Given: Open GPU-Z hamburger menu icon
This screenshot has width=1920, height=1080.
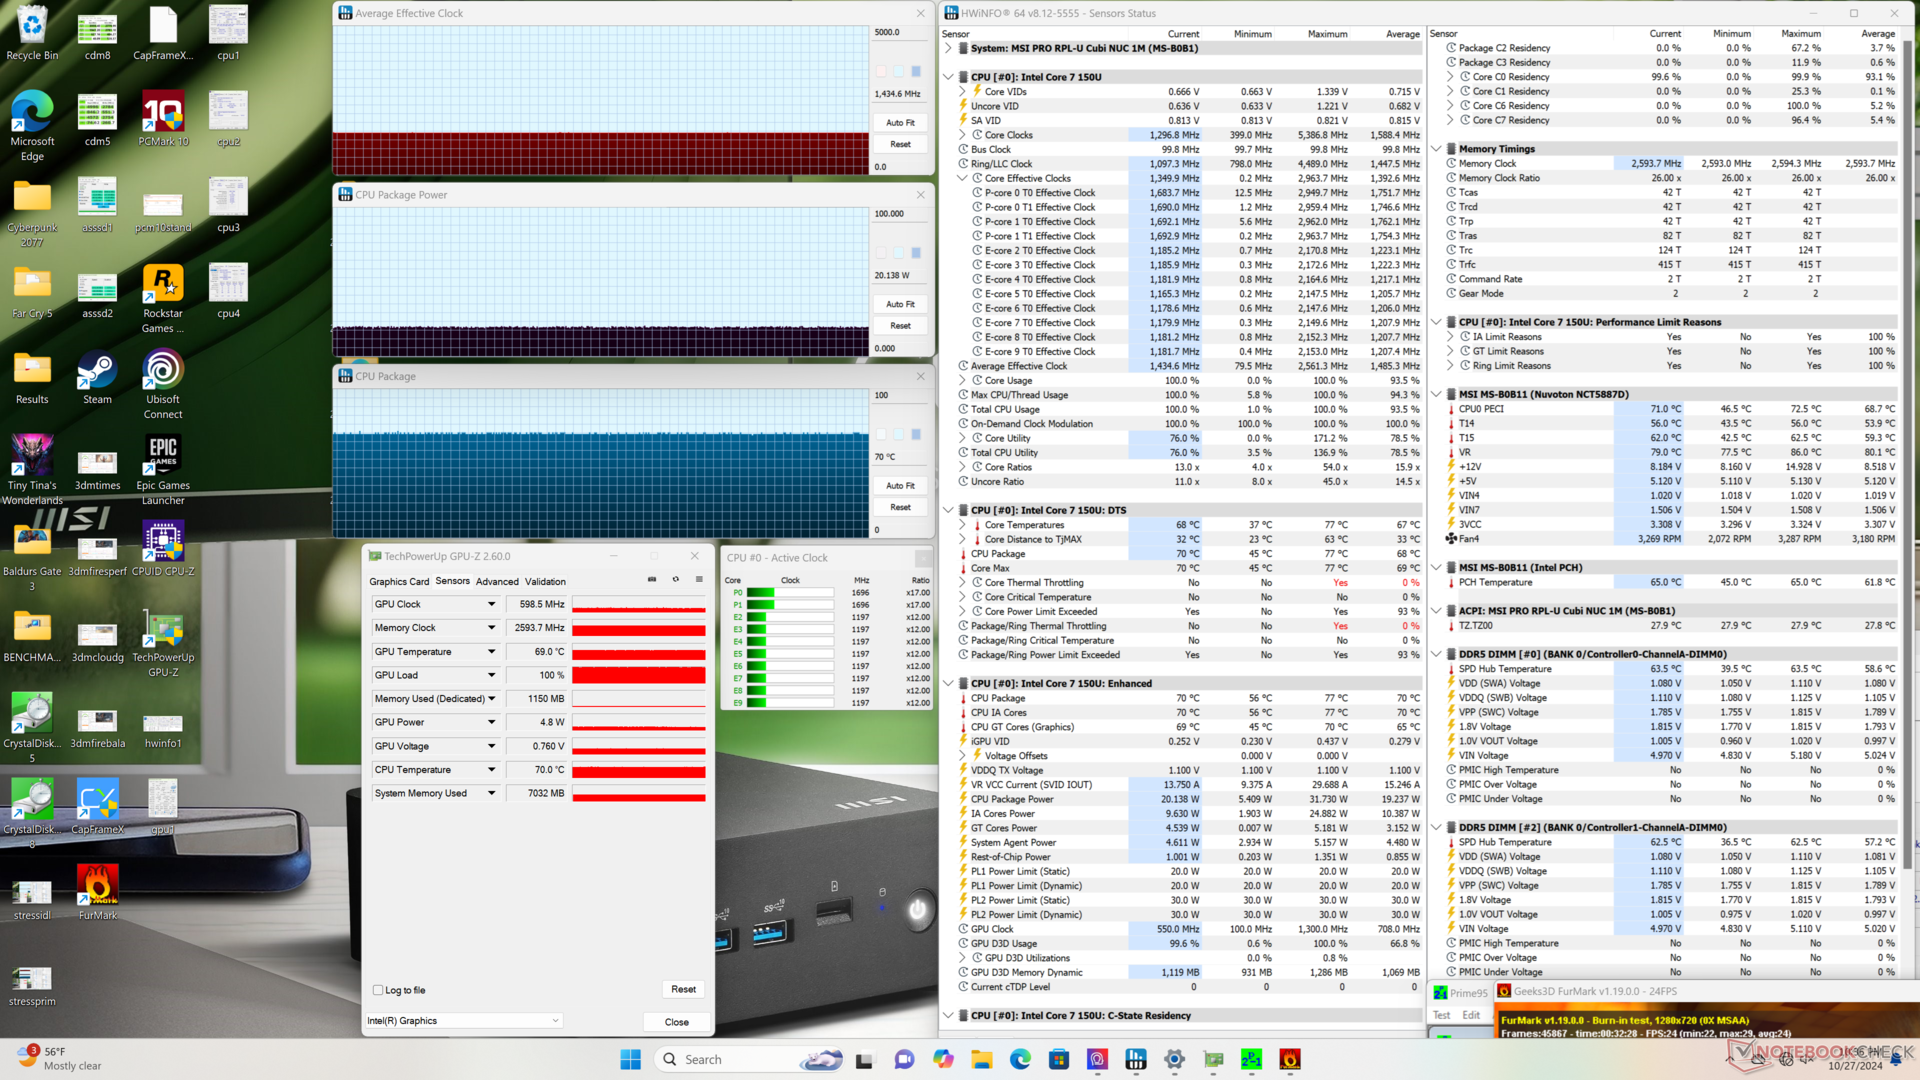Looking at the screenshot, I should 699,580.
